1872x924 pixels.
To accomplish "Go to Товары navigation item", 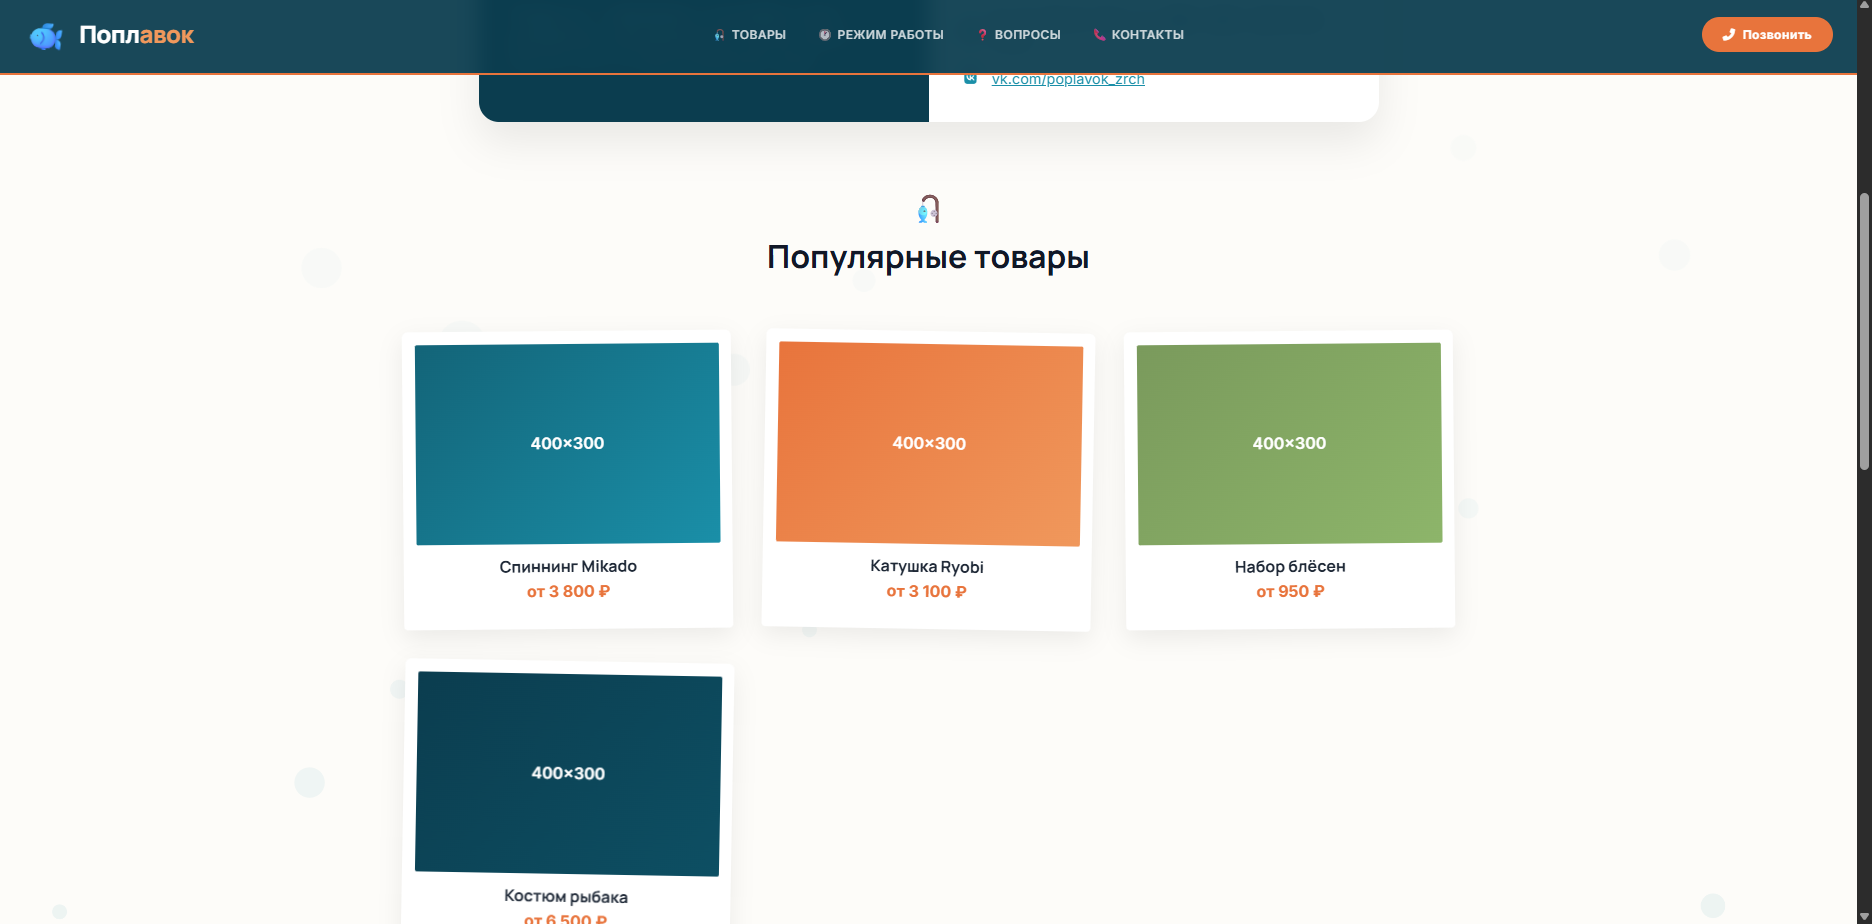I will click(x=750, y=35).
